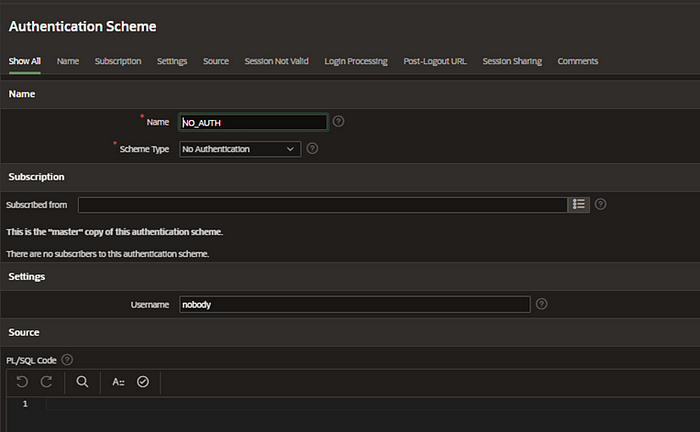The width and height of the screenshot is (700, 432).
Task: Click the Scheme Type field label
Action: point(144,149)
